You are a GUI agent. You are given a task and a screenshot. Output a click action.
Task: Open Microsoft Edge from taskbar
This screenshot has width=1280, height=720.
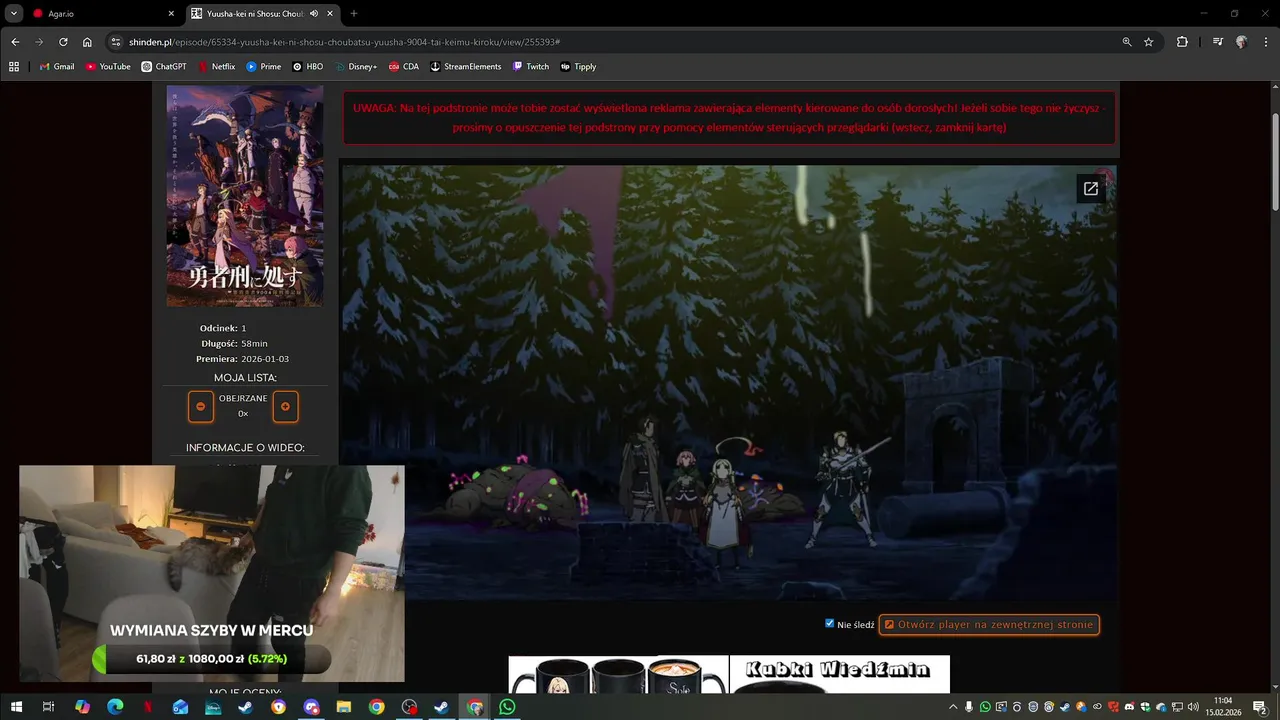115,707
